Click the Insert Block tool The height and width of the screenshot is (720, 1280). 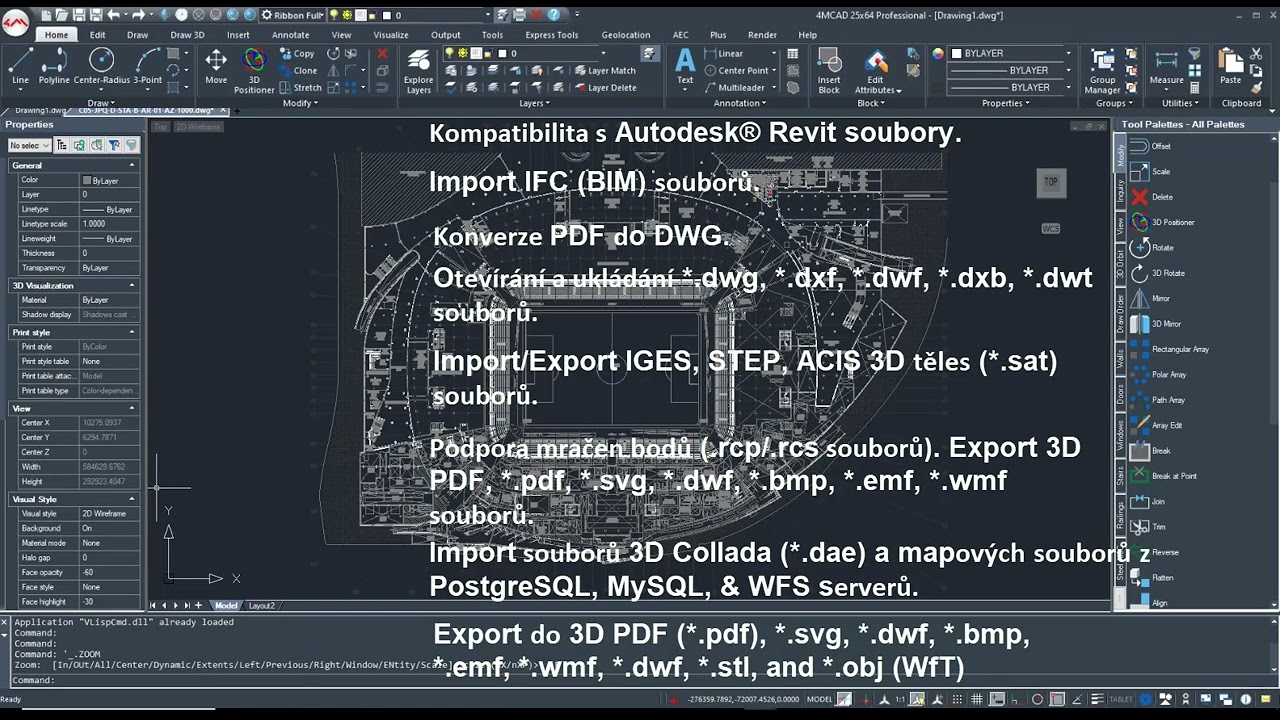(x=829, y=70)
